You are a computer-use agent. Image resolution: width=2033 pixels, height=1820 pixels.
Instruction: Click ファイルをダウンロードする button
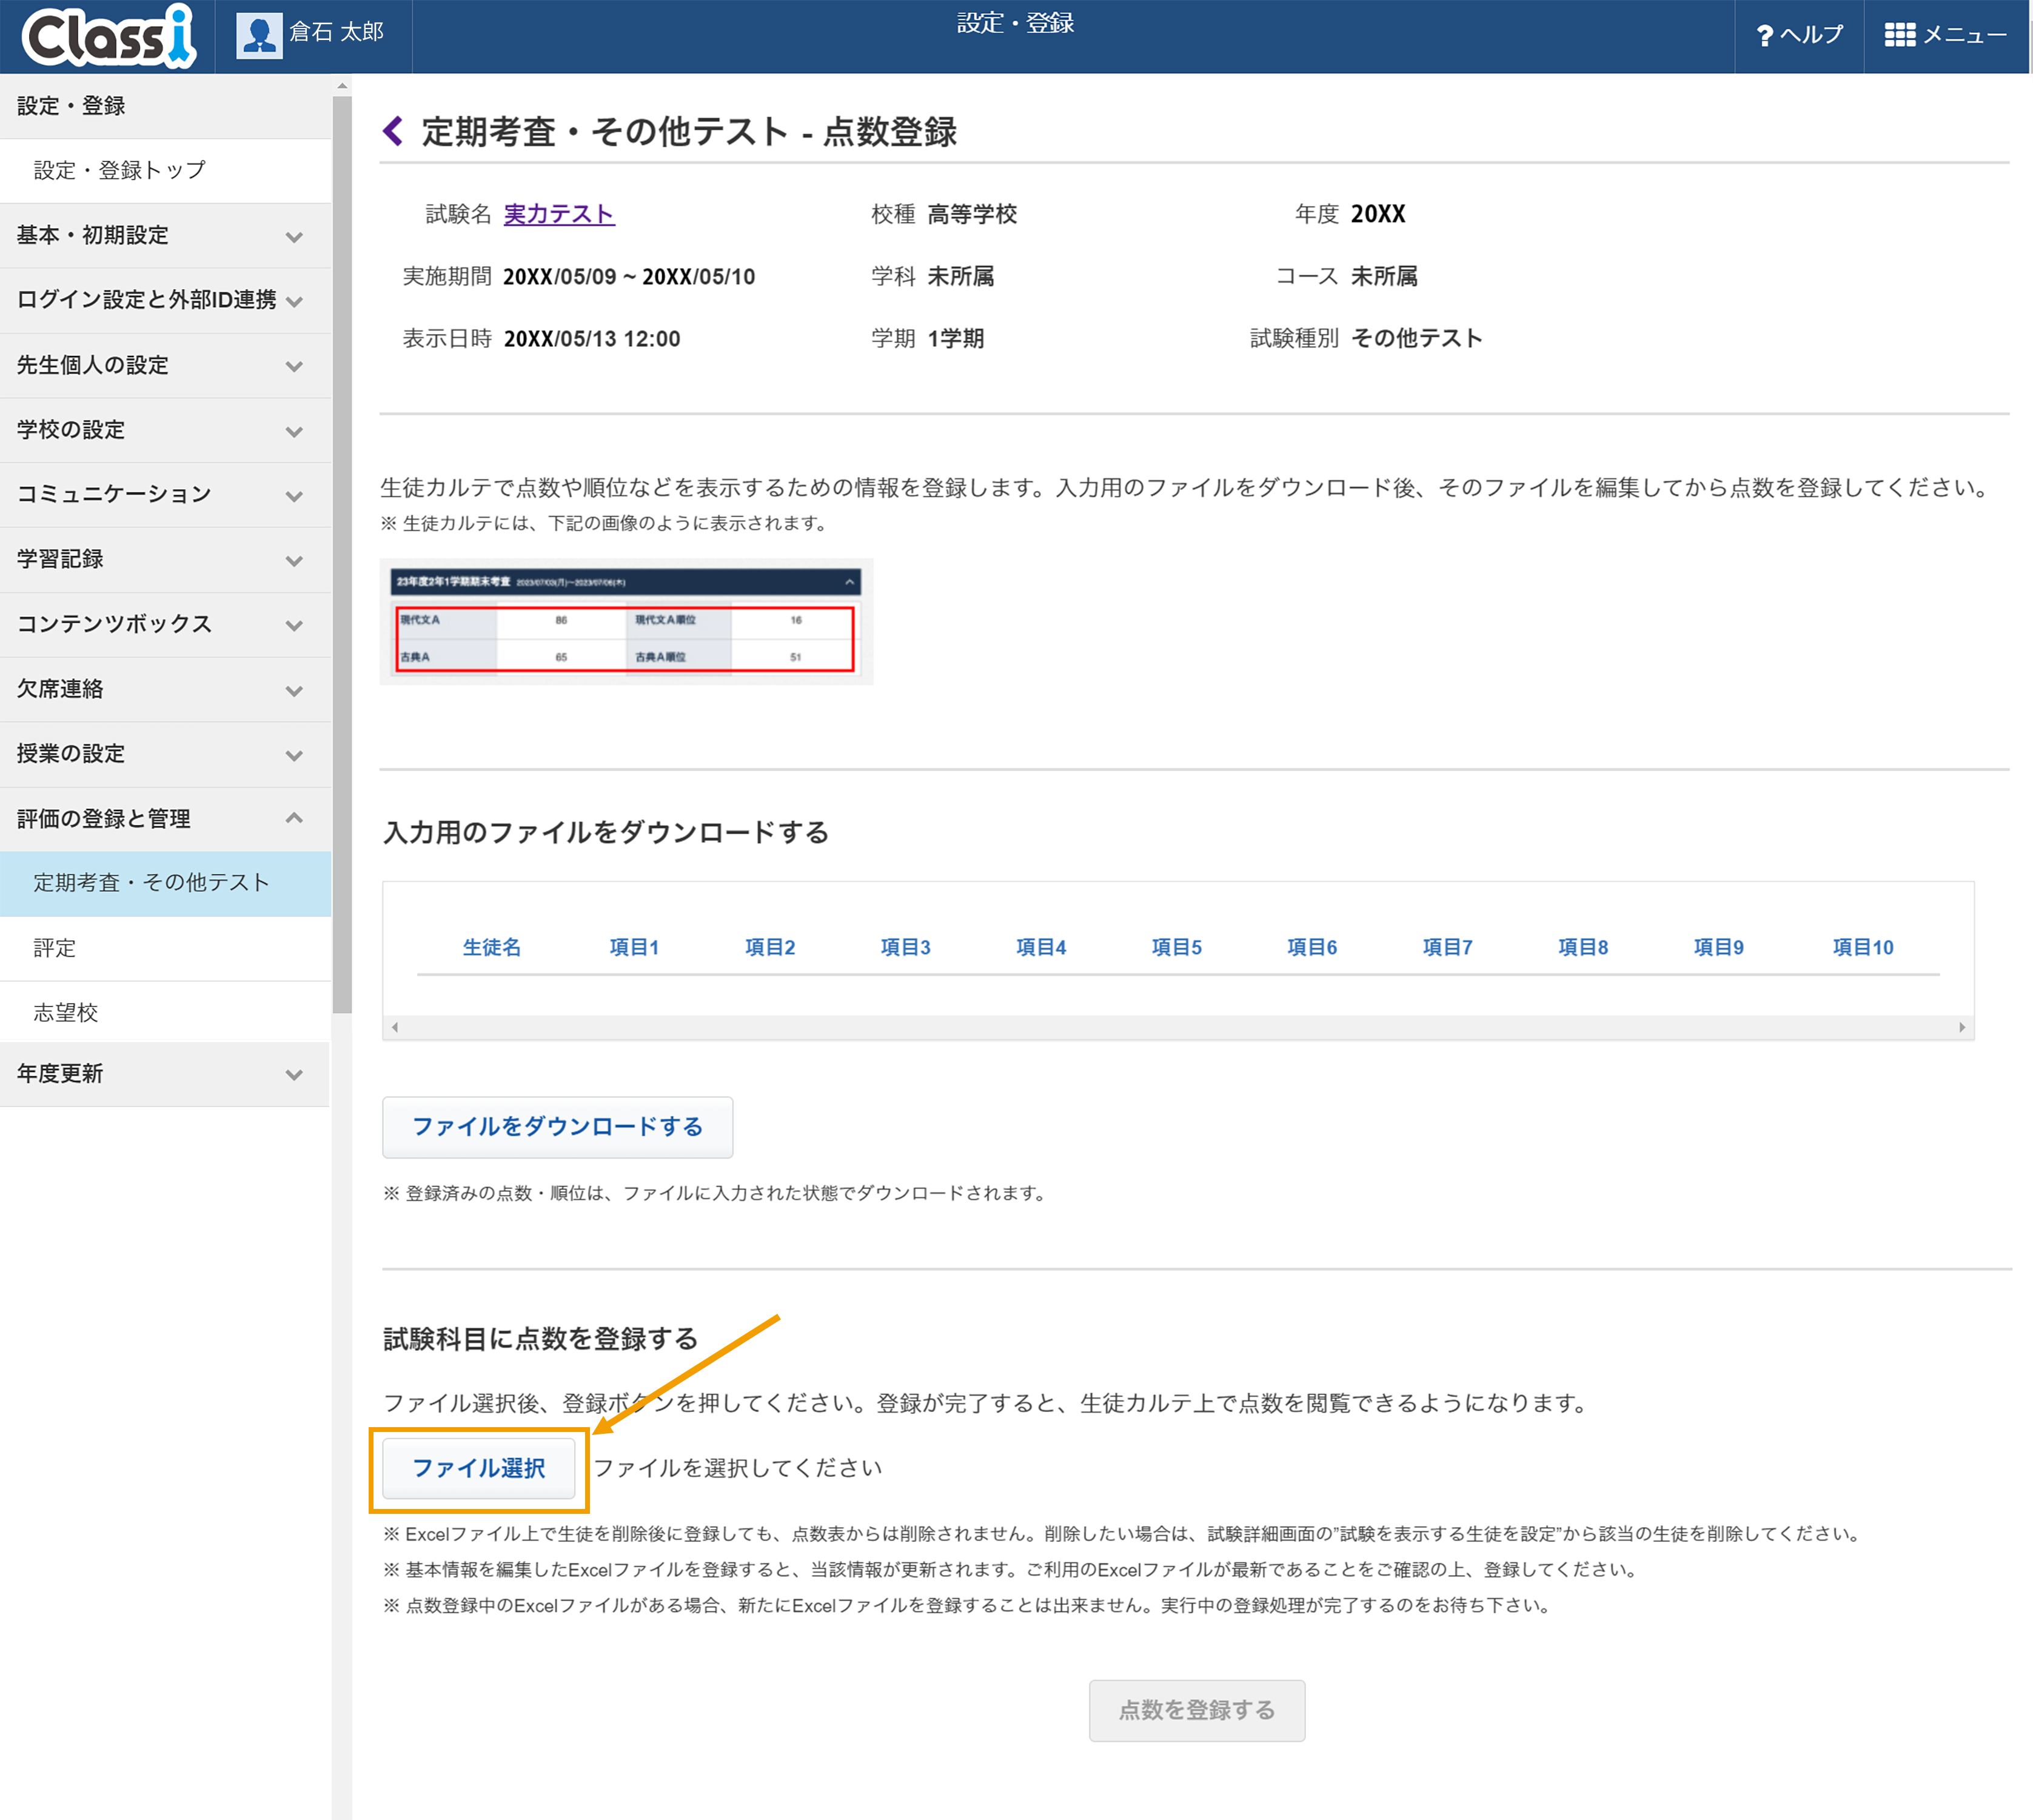pyautogui.click(x=557, y=1127)
